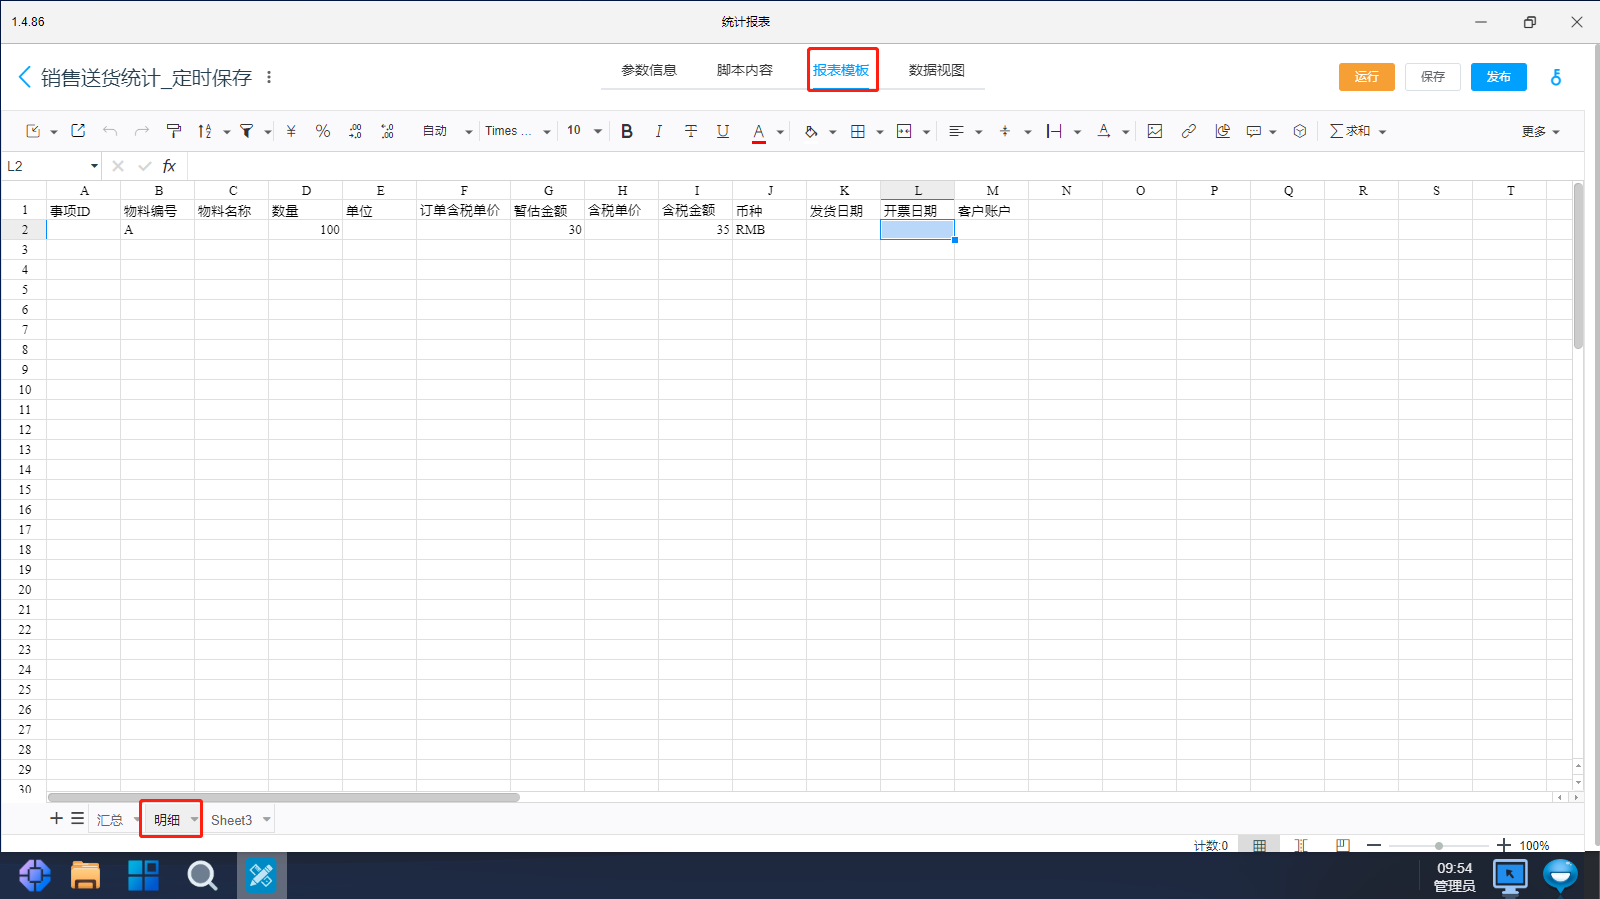Insert an image via picture icon

point(1155,131)
